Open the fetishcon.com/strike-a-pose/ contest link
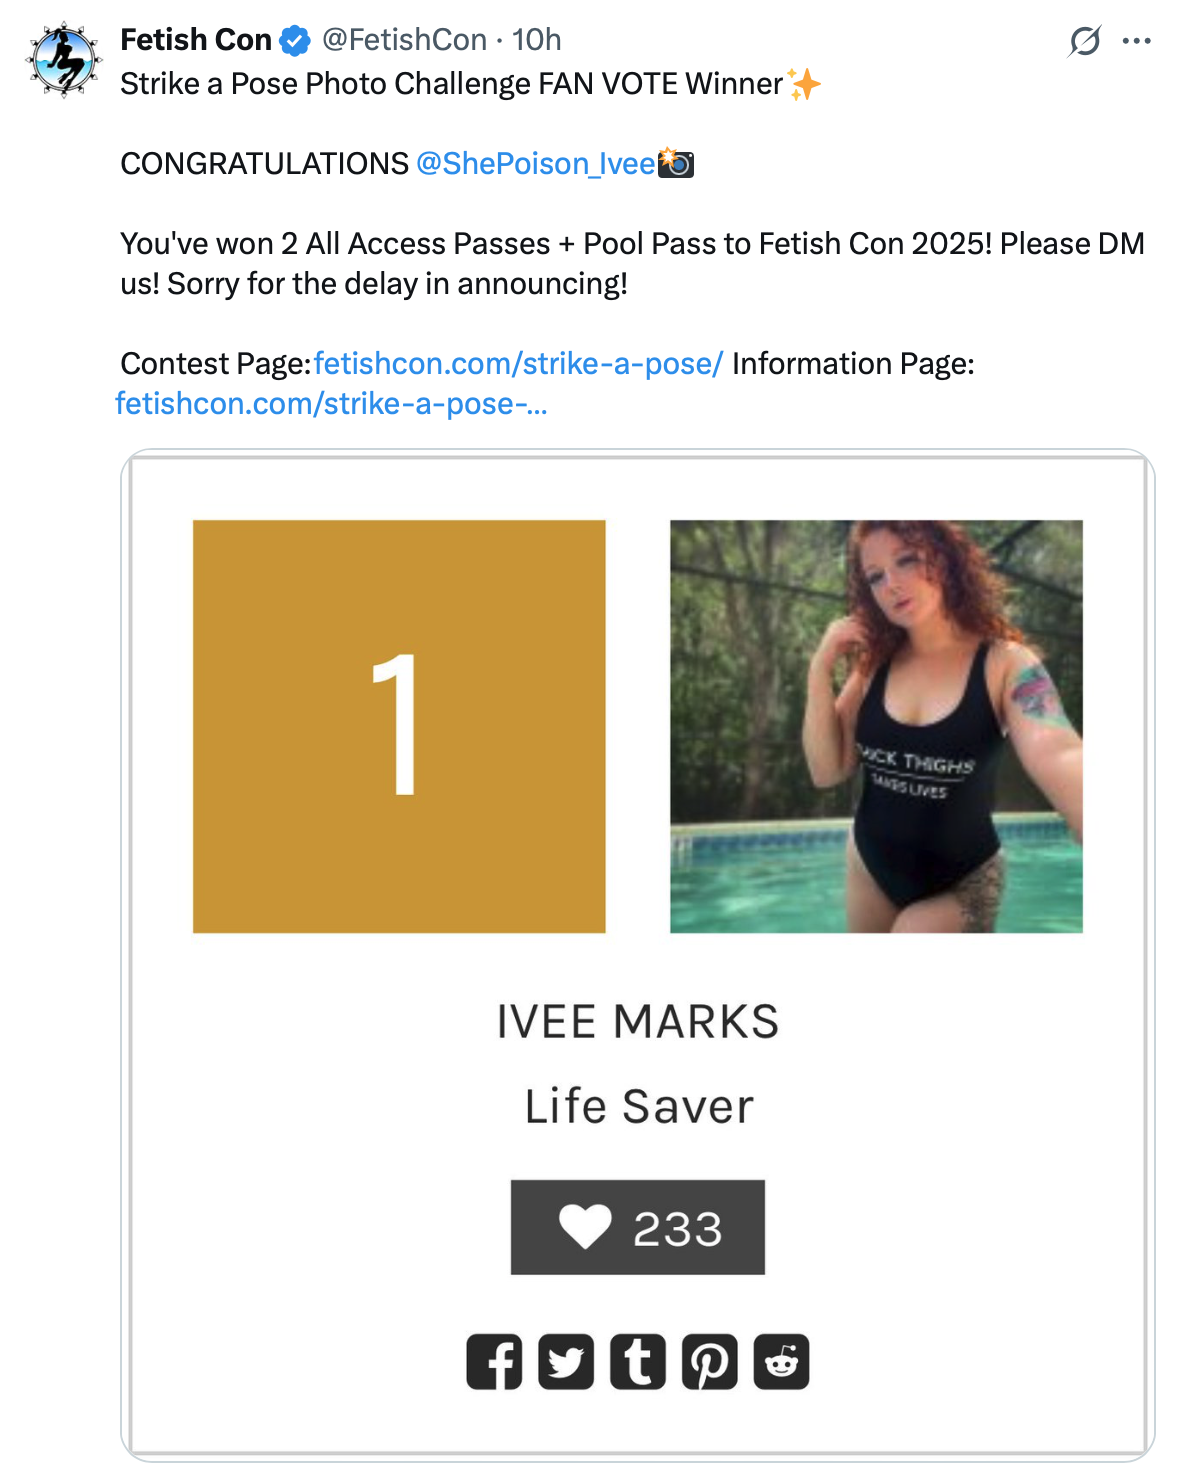Image resolution: width=1182 pixels, height=1480 pixels. click(518, 363)
